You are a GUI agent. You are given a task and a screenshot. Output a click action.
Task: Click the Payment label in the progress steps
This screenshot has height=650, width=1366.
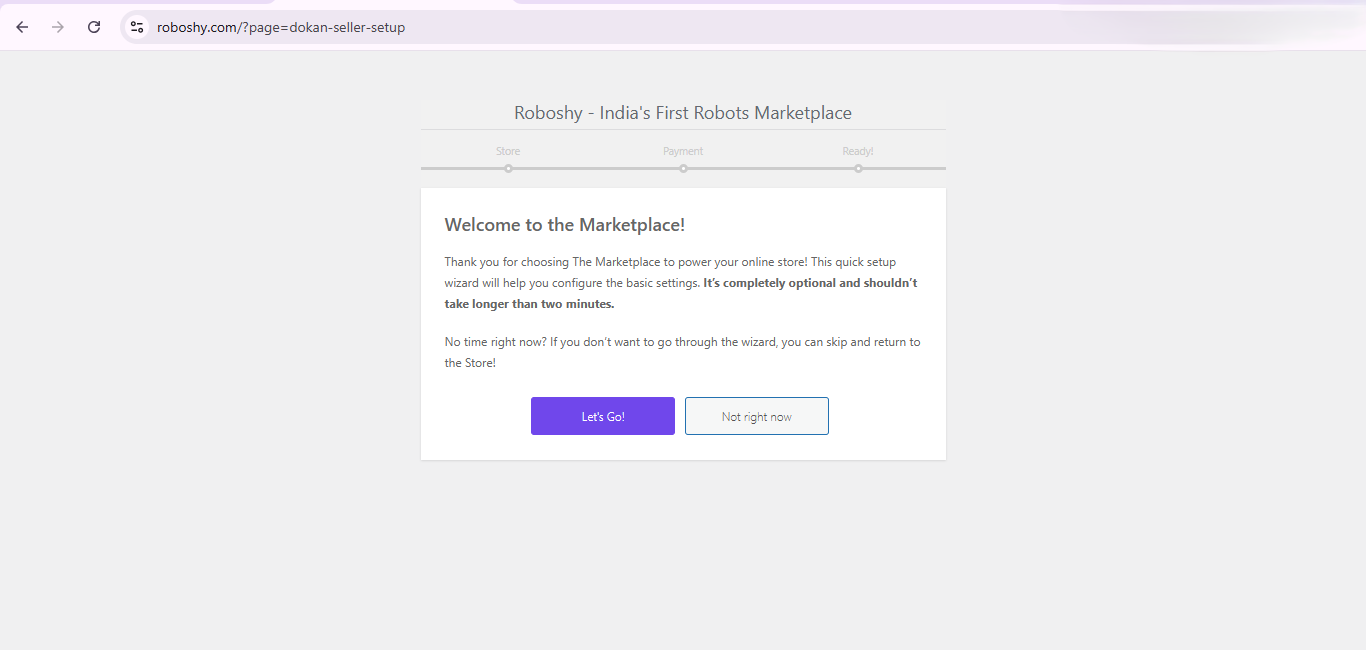coord(682,150)
